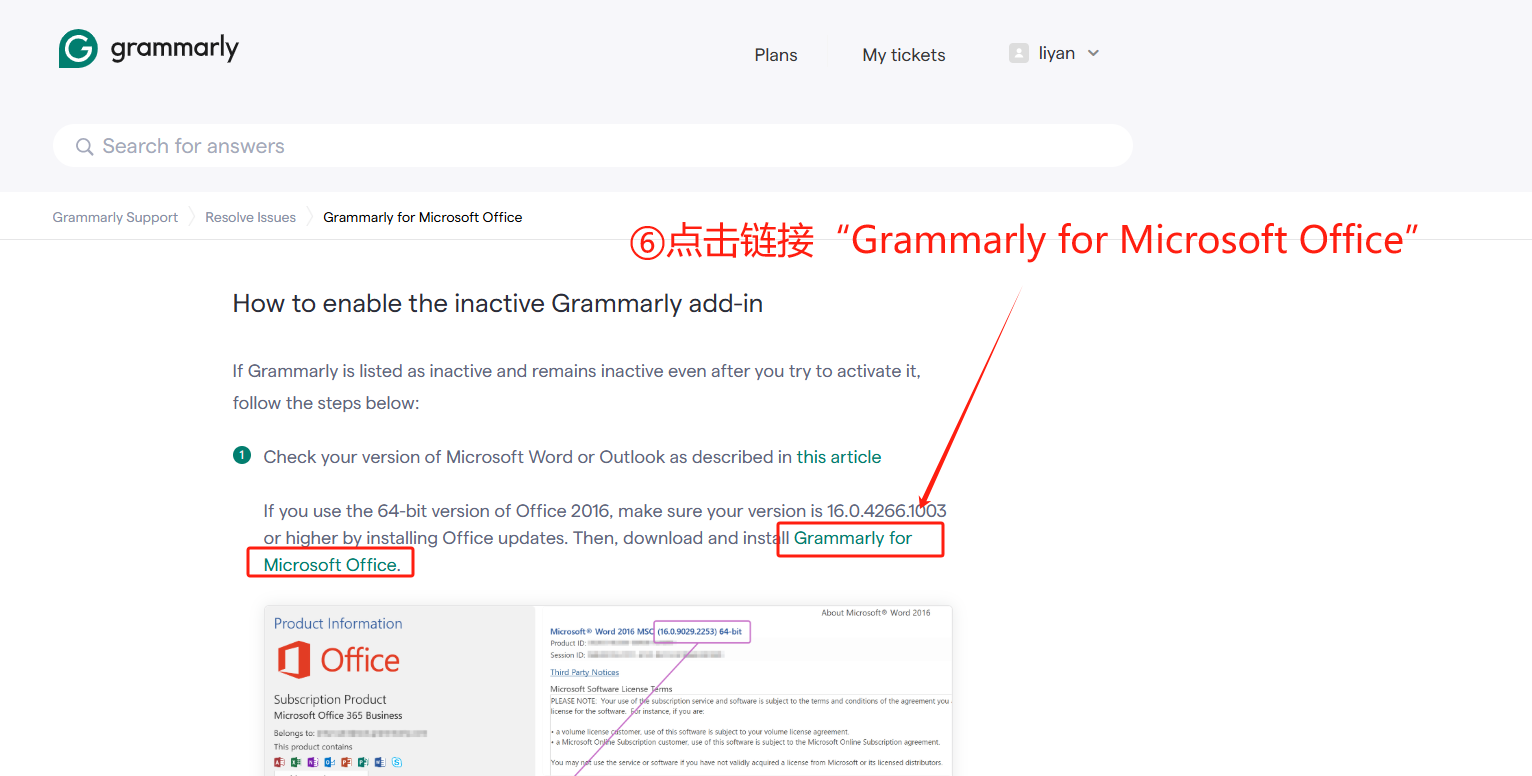Open Grammarly for Microsoft Office breadcrumb
The image size is (1532, 776).
(x=422, y=217)
